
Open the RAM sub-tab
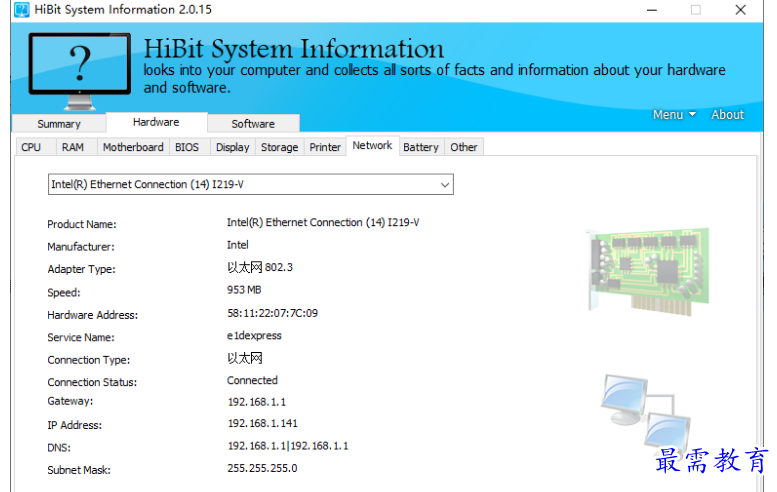73,147
